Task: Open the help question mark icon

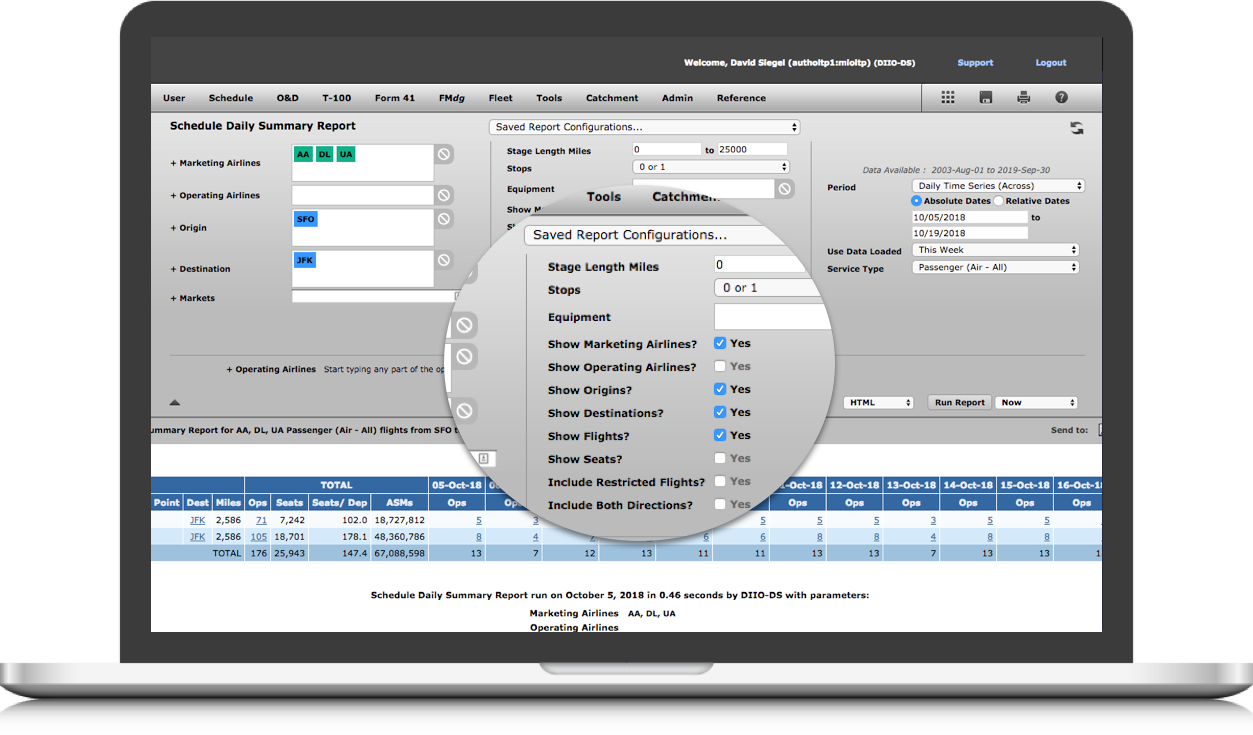Action: point(1061,98)
